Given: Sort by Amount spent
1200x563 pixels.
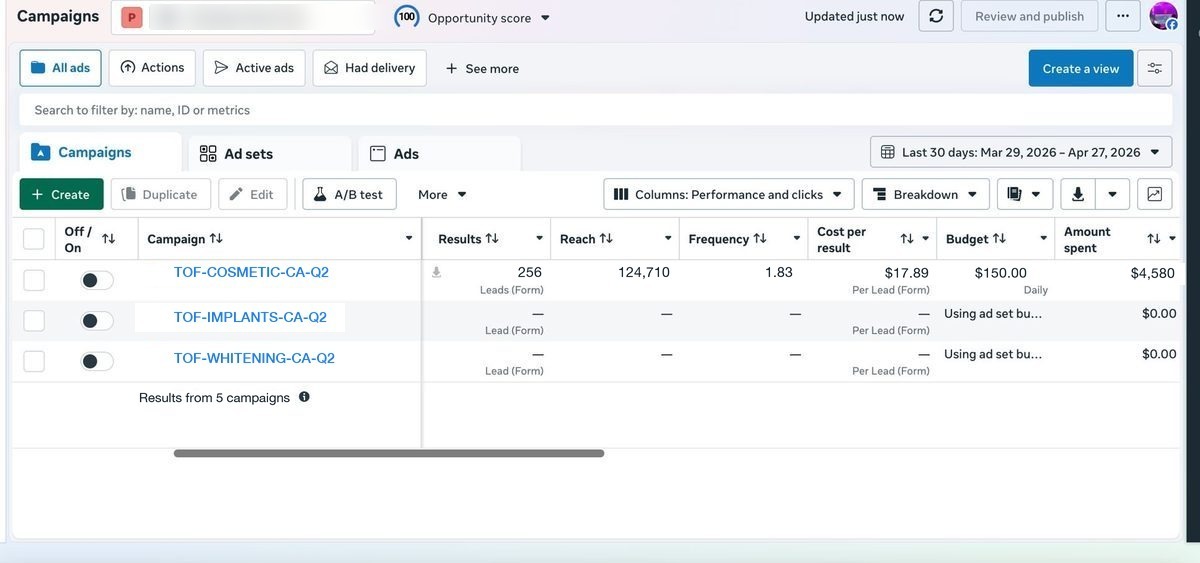Looking at the screenshot, I should 1154,239.
